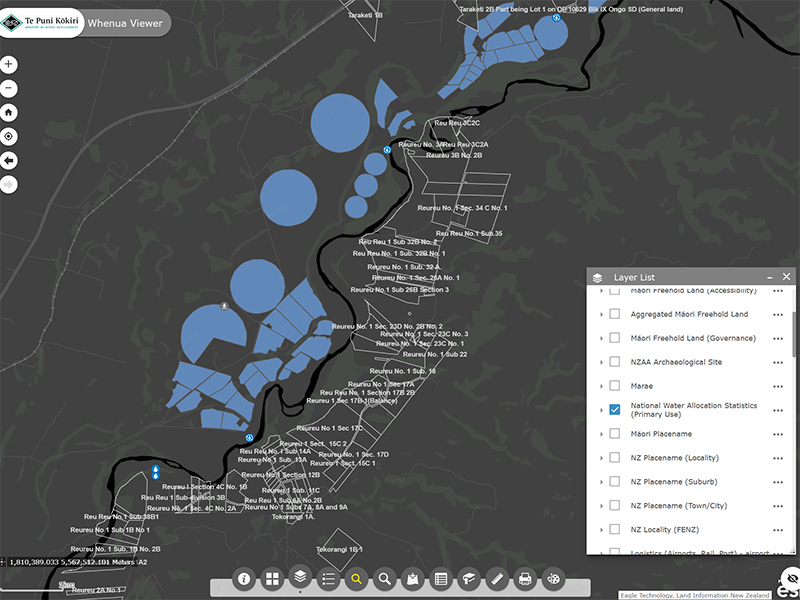Expand the Māori Placename layer
800x600 pixels.
pos(601,434)
